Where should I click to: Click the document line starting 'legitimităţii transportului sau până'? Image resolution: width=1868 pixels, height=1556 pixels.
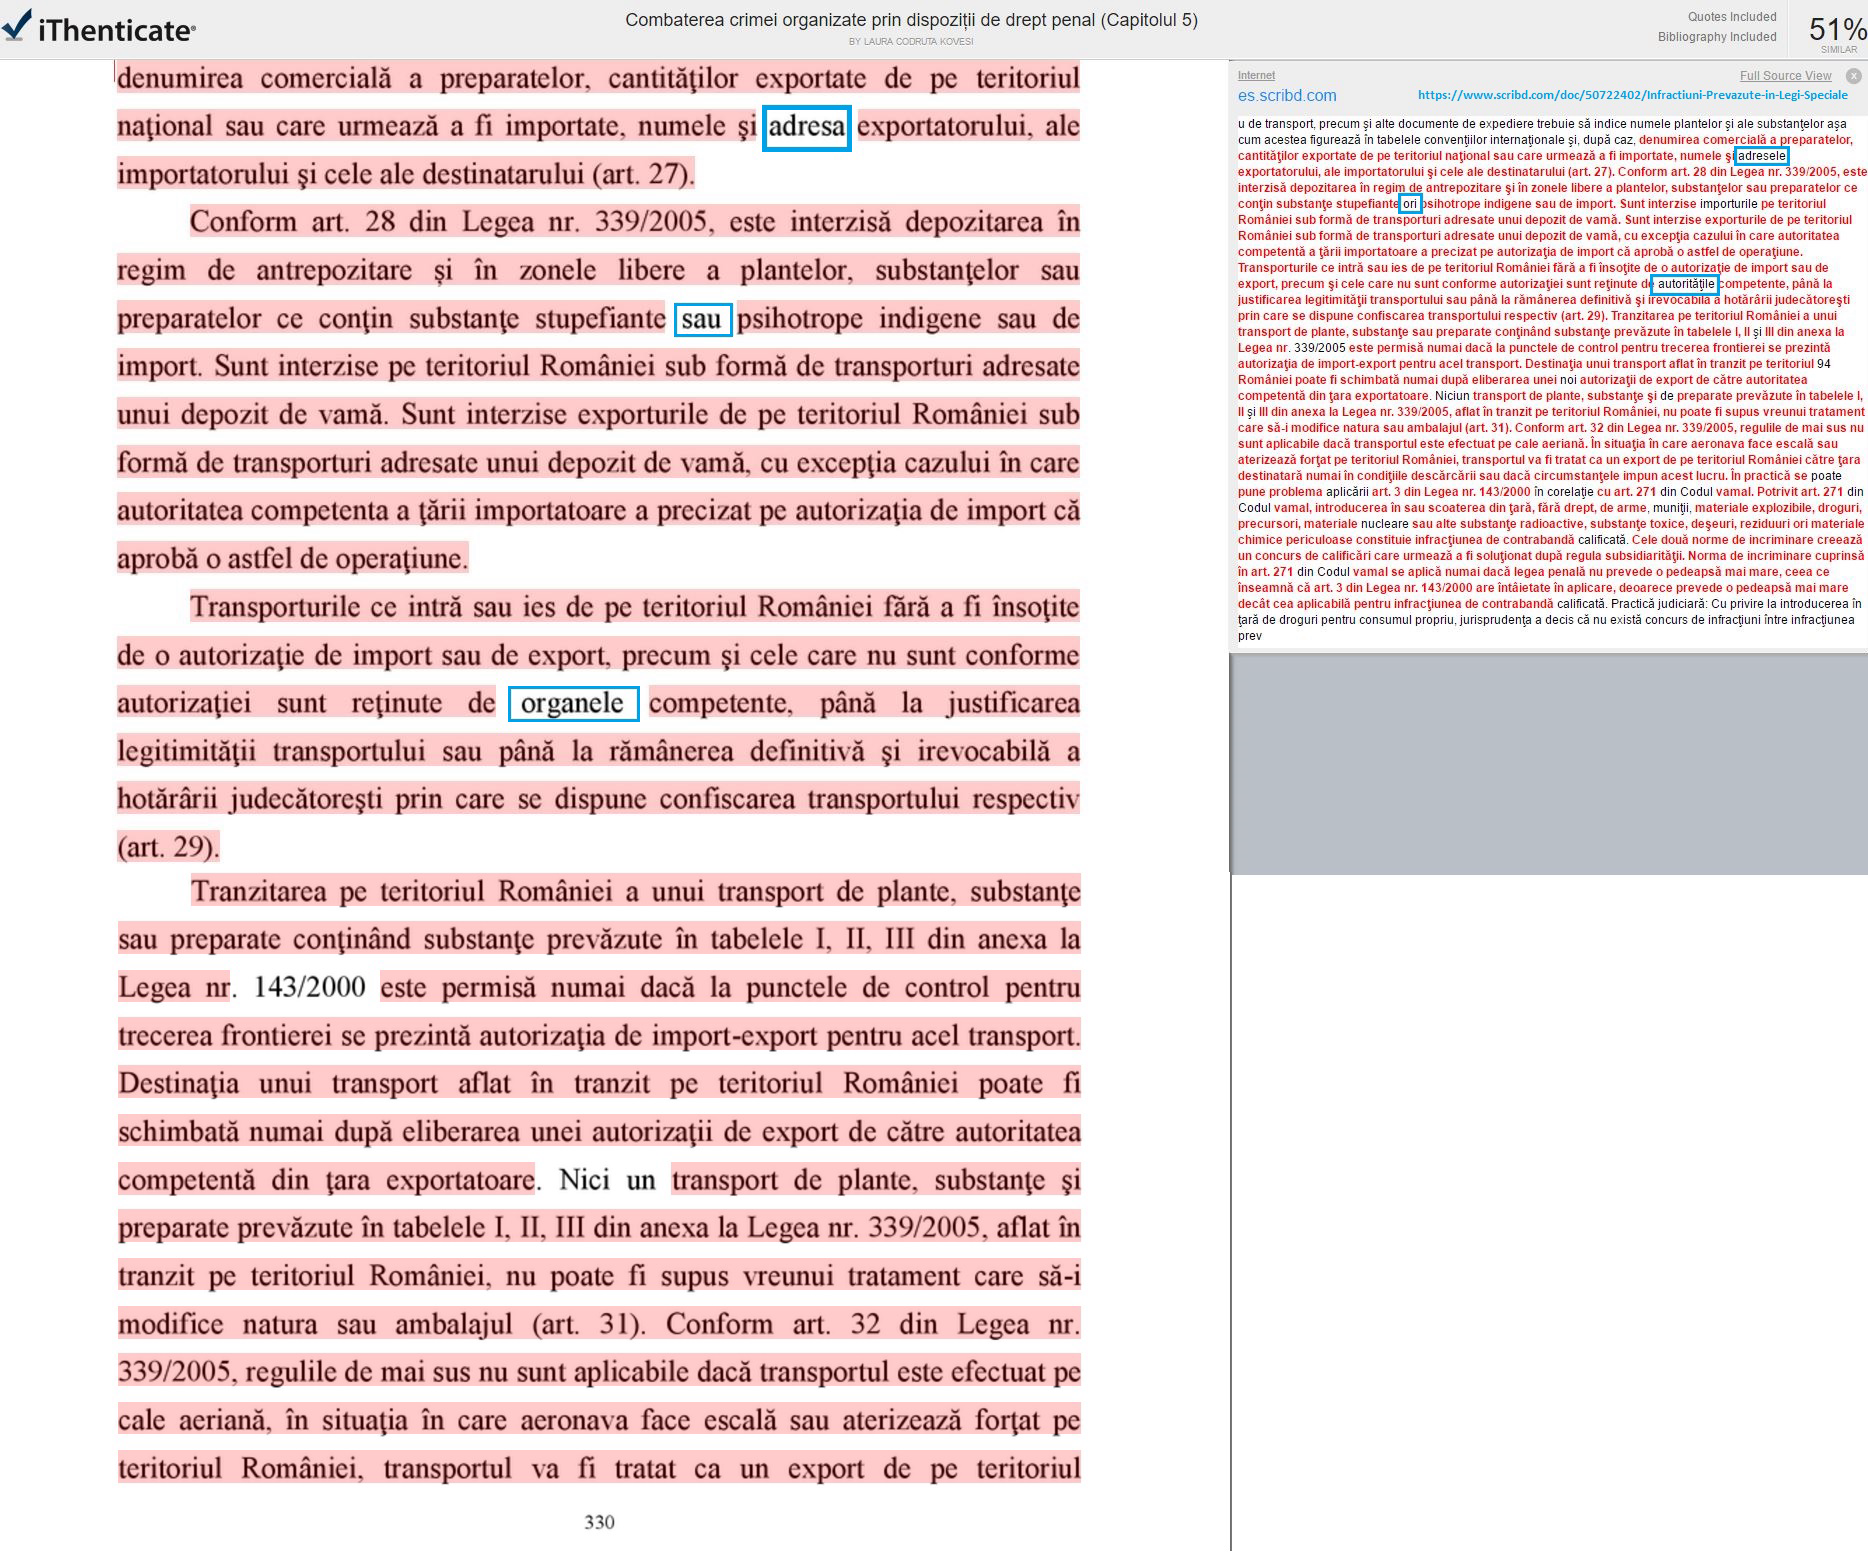pyautogui.click(x=599, y=751)
